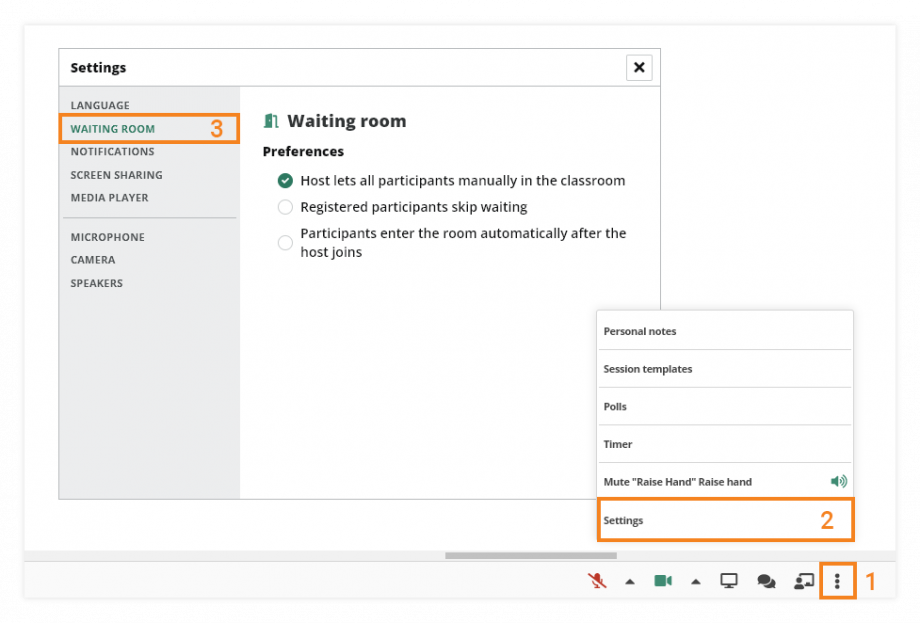Click the green camera icon to stop video
Screen dimensions: 920x623
(x=662, y=580)
